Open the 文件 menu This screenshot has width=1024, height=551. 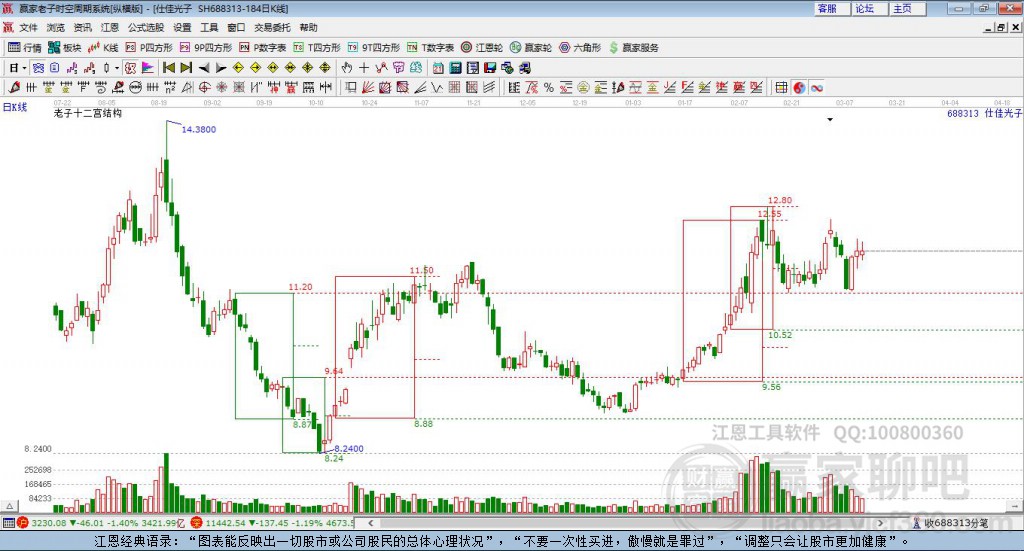pyautogui.click(x=28, y=27)
